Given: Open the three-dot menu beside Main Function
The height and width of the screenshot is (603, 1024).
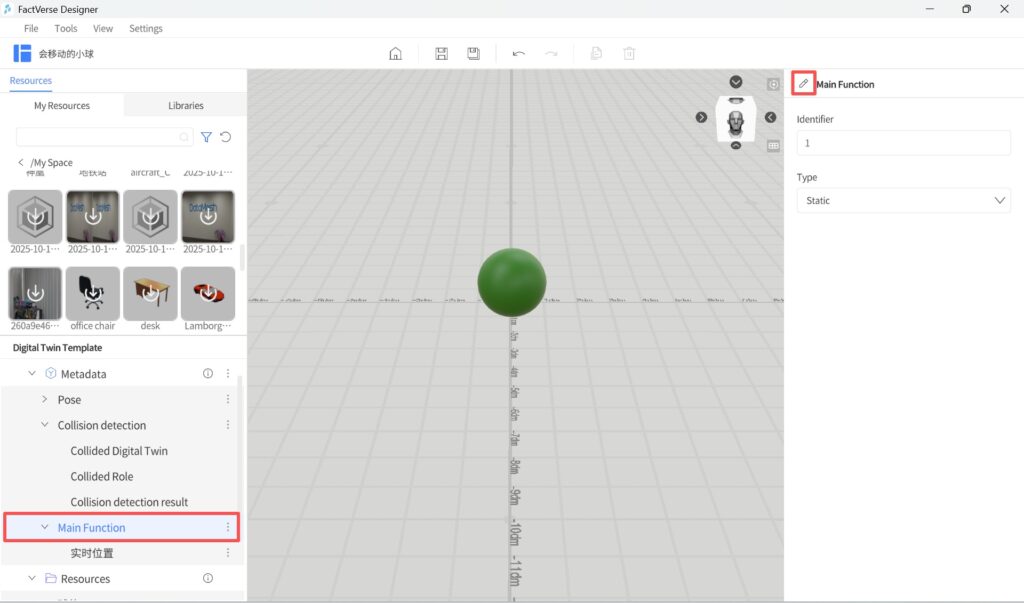Looking at the screenshot, I should coord(227,527).
